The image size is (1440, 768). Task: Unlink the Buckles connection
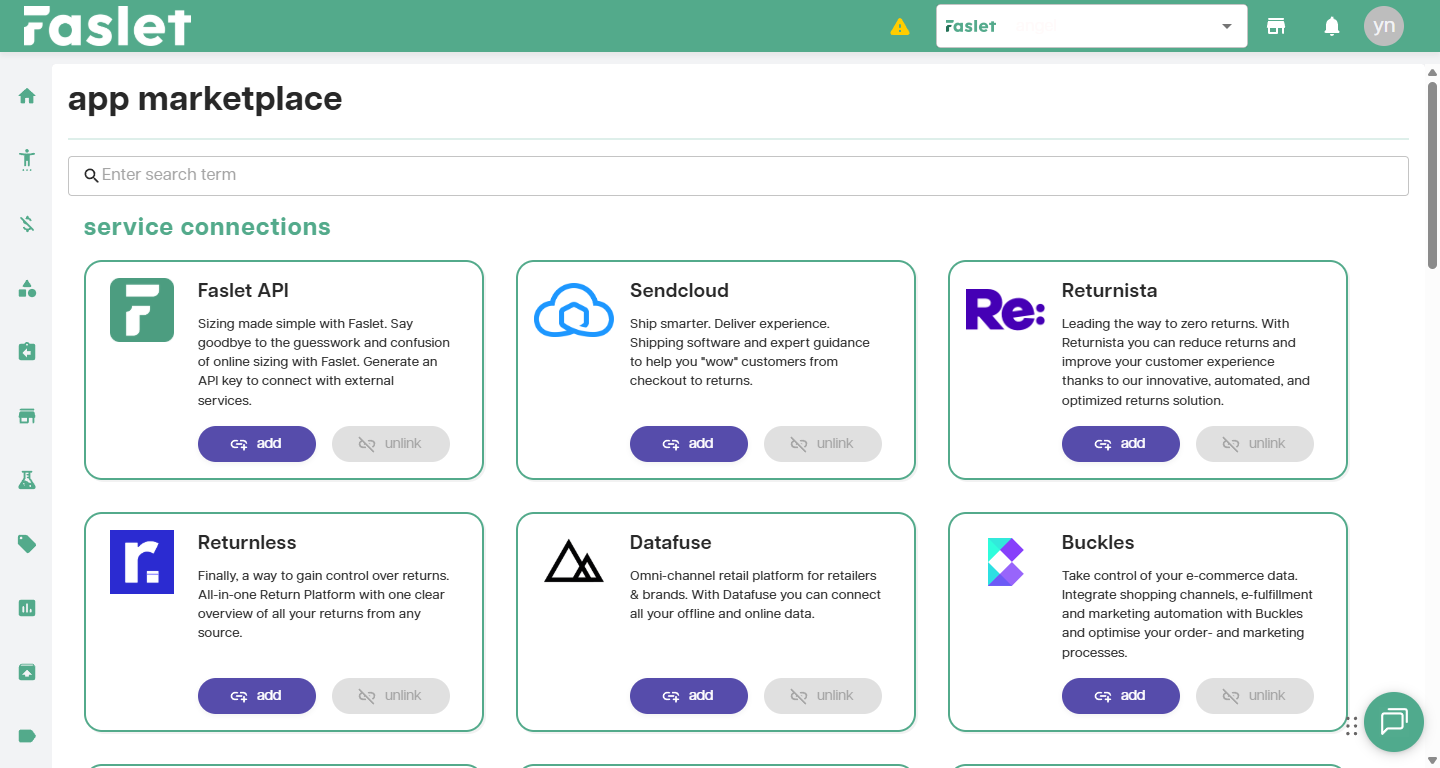(1255, 696)
